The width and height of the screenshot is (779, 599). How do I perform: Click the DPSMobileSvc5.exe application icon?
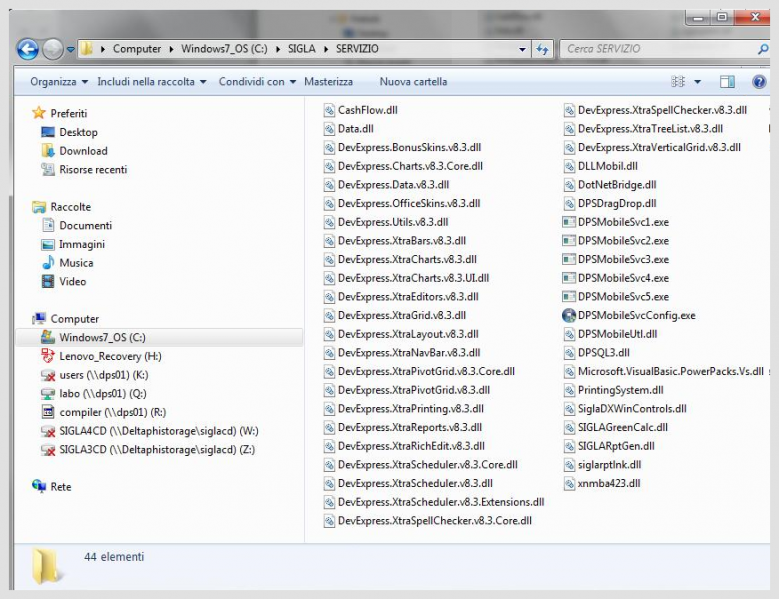pyautogui.click(x=569, y=297)
